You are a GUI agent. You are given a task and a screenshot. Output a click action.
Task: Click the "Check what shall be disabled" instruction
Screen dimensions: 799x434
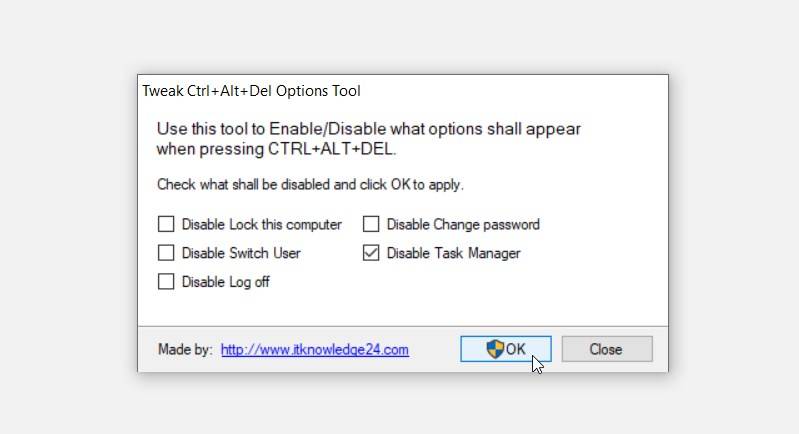(x=310, y=185)
